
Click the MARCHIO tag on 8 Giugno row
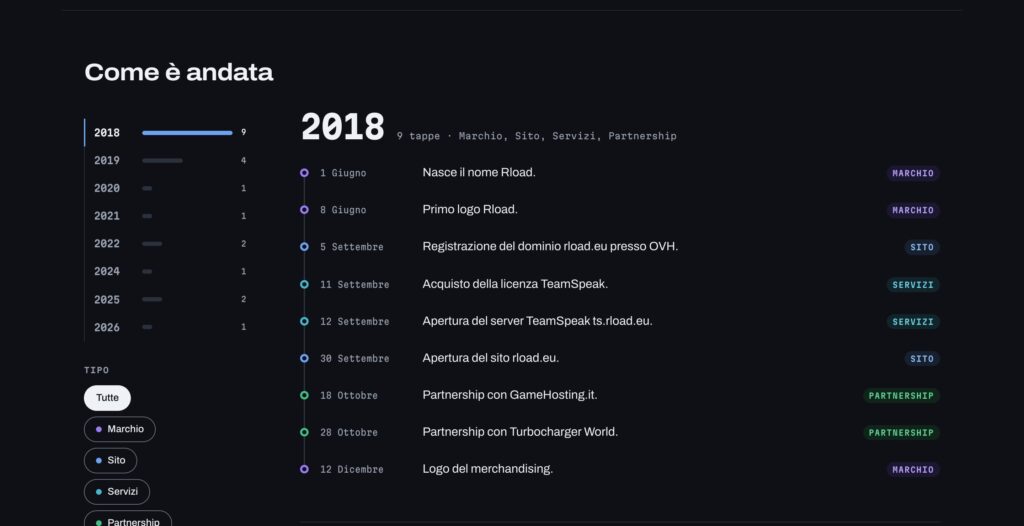913,210
